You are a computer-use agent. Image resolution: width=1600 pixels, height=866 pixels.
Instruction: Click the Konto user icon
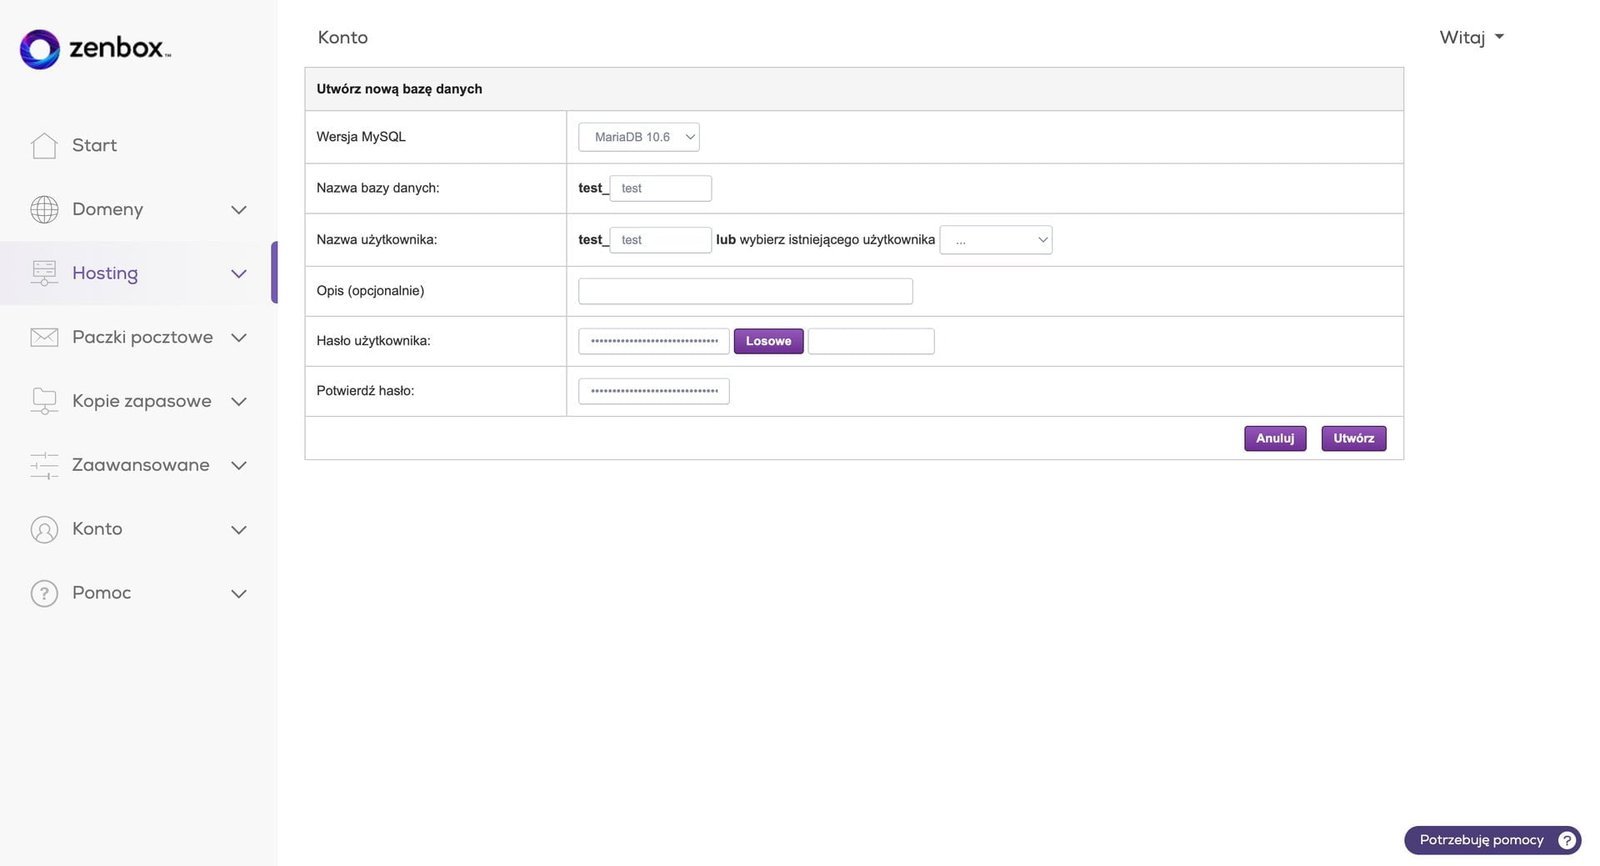pyautogui.click(x=44, y=529)
